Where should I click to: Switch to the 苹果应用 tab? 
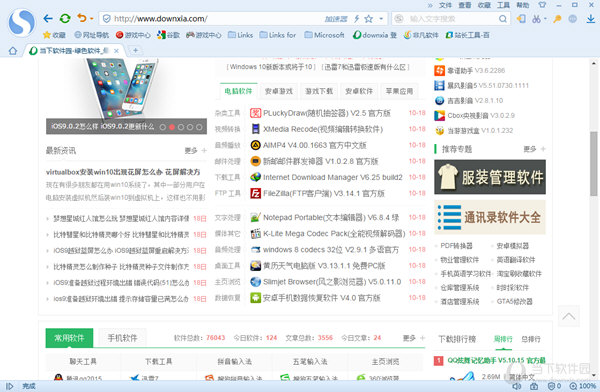pyautogui.click(x=399, y=91)
